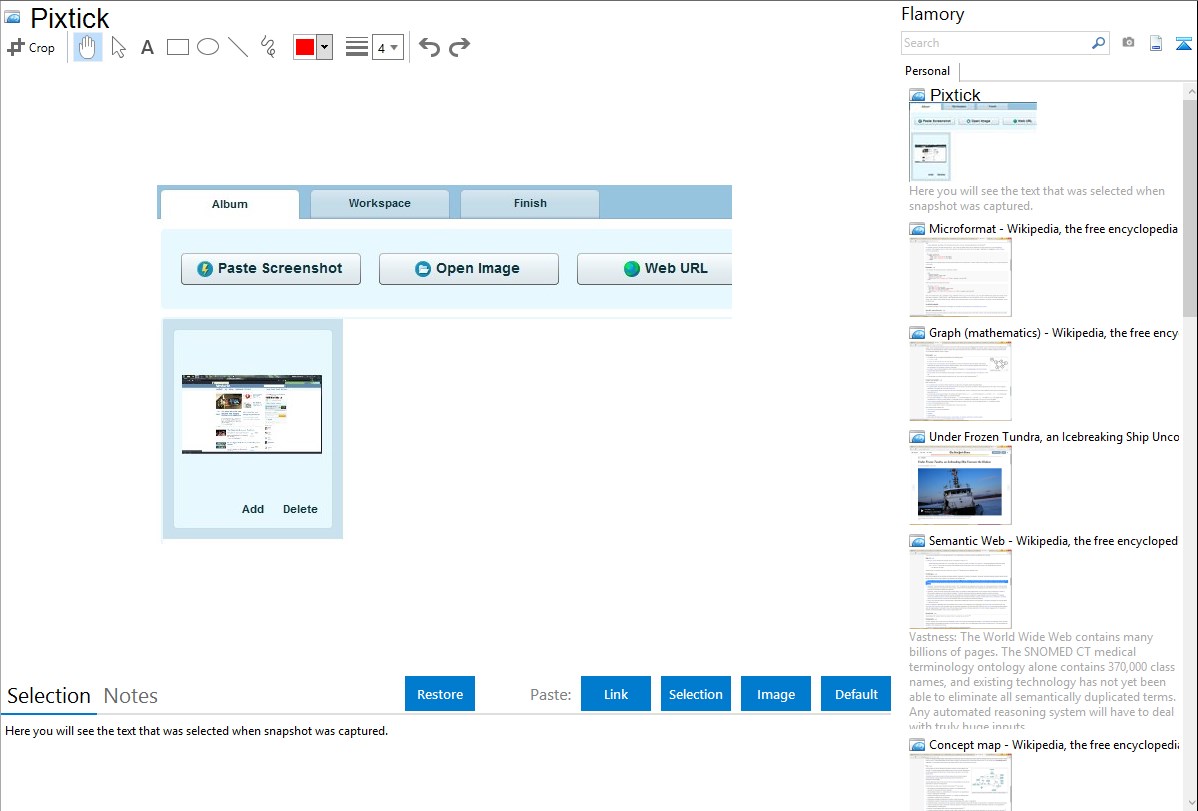
Task: Open the Microformat Wikipedia snapshot thumbnail
Action: (960, 277)
